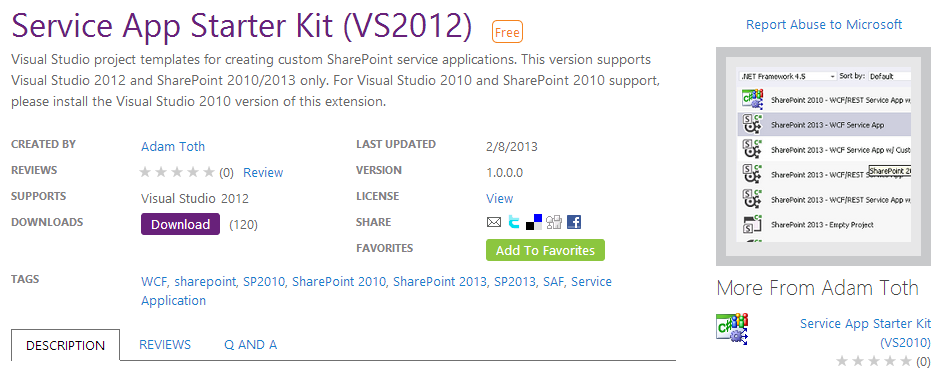This screenshot has height=377, width=940.
Task: Open the Q AND A tab
Action: tap(251, 345)
